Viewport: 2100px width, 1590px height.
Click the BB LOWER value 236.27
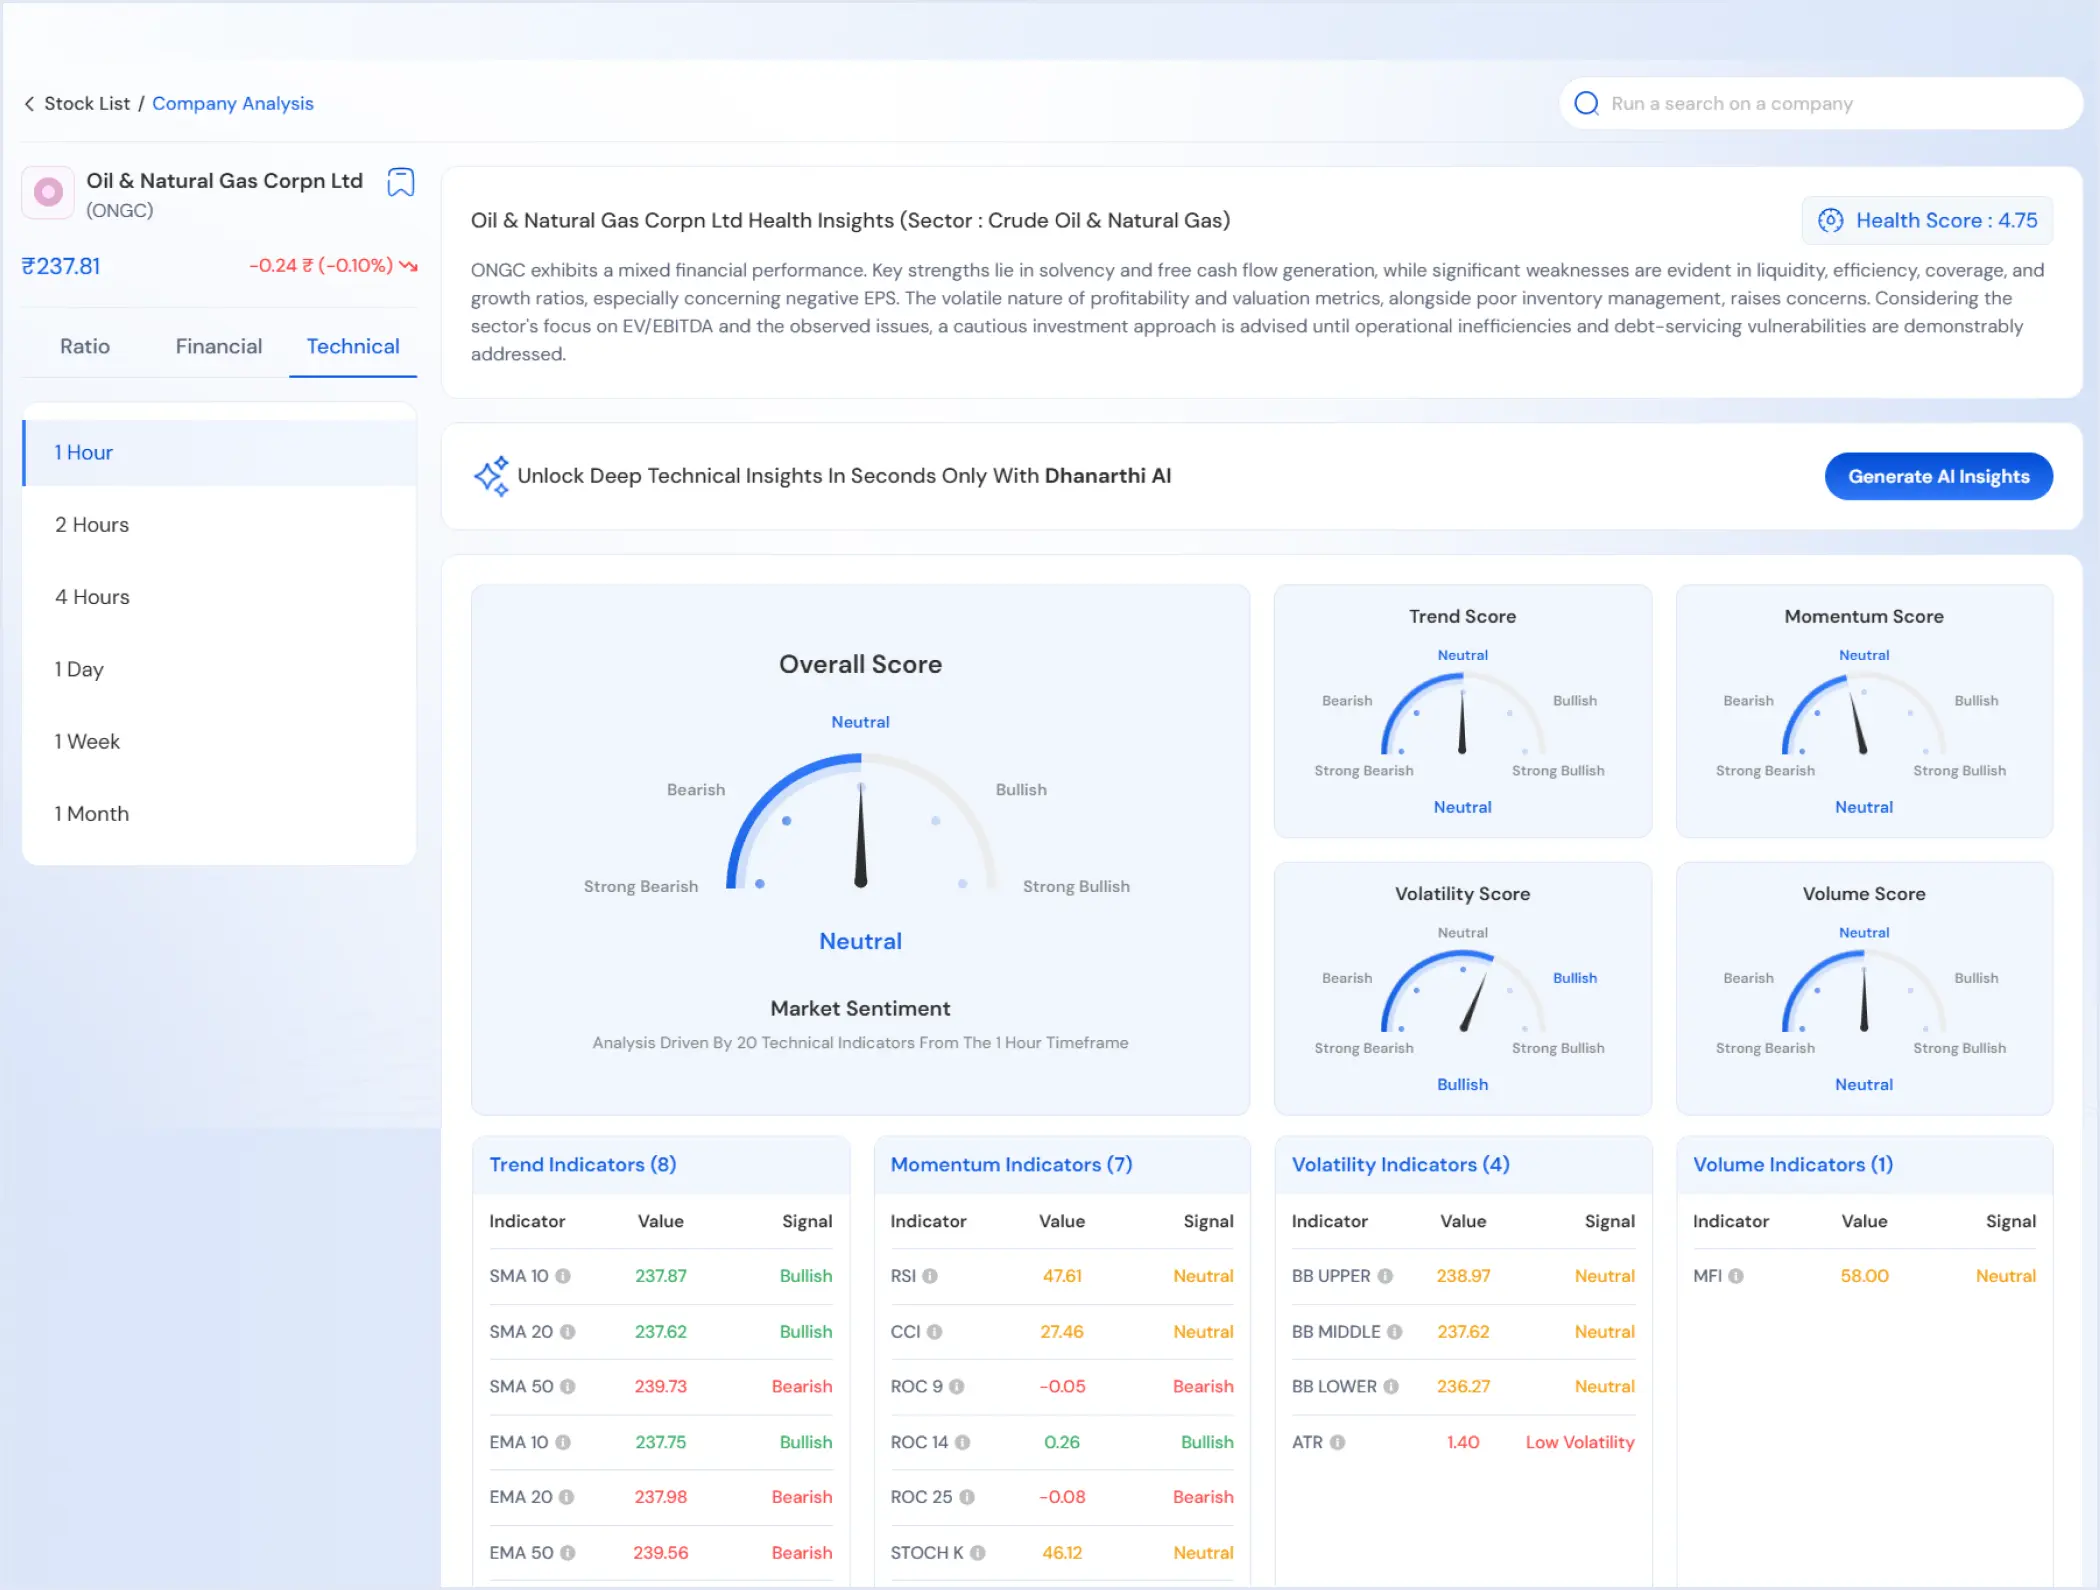[x=1463, y=1387]
